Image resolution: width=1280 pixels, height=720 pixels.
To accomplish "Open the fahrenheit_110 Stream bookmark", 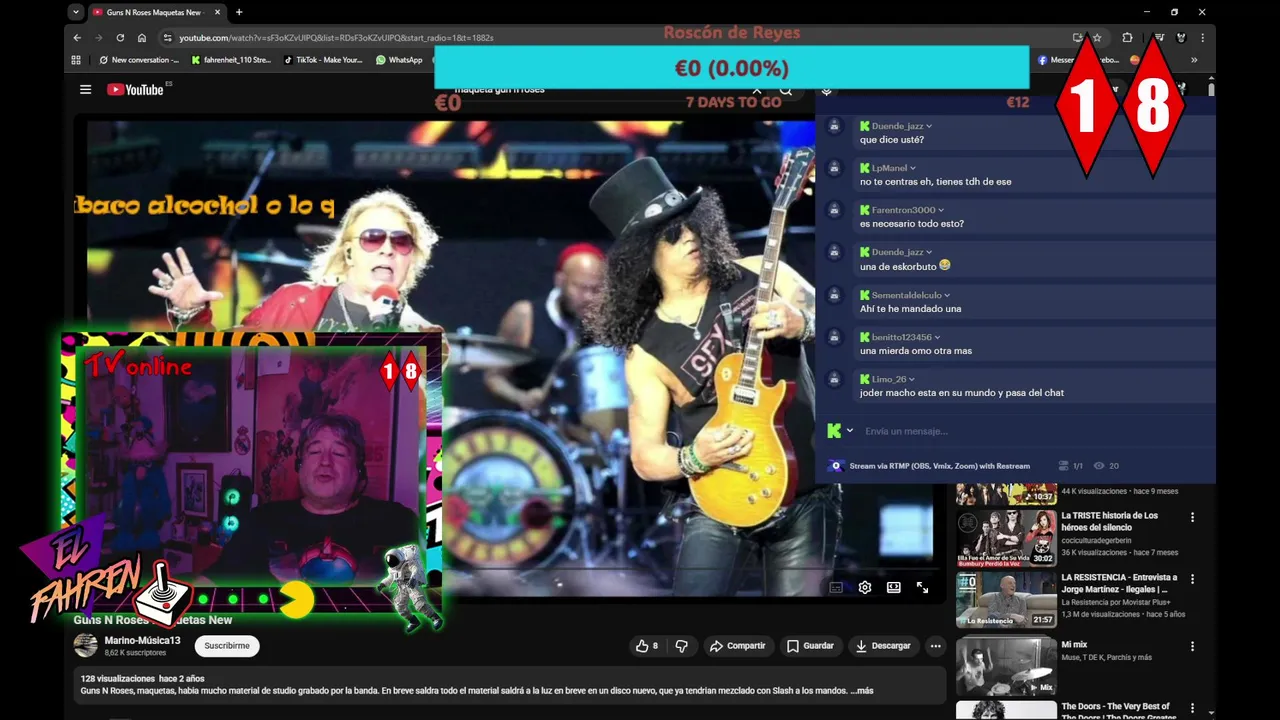I will [231, 60].
